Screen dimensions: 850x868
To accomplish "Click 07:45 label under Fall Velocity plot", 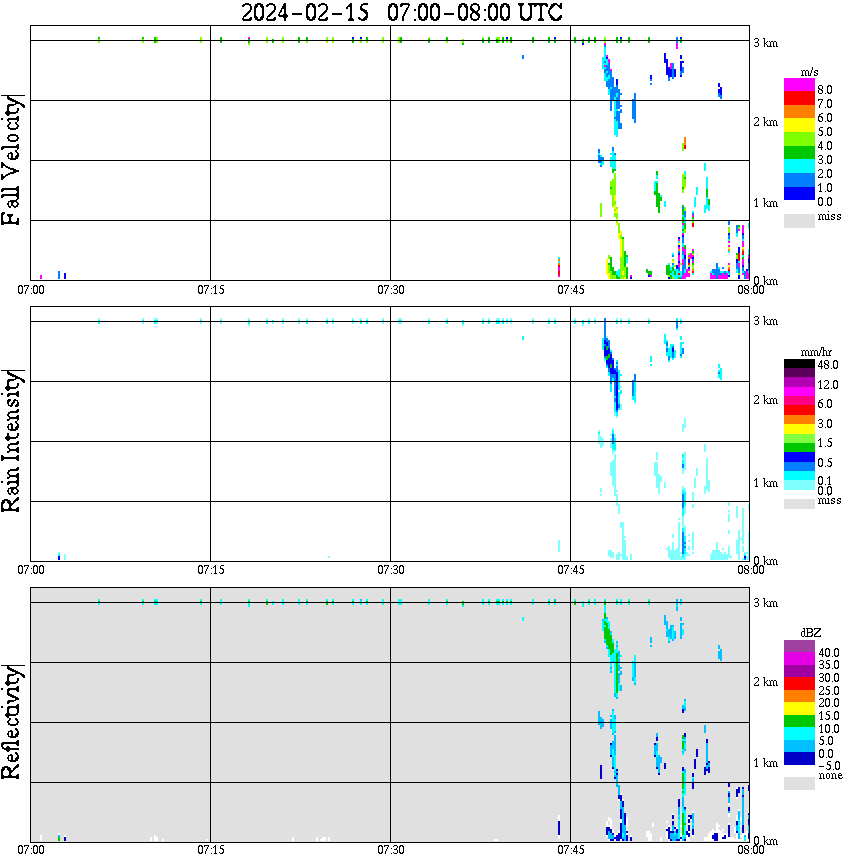I will [570, 290].
